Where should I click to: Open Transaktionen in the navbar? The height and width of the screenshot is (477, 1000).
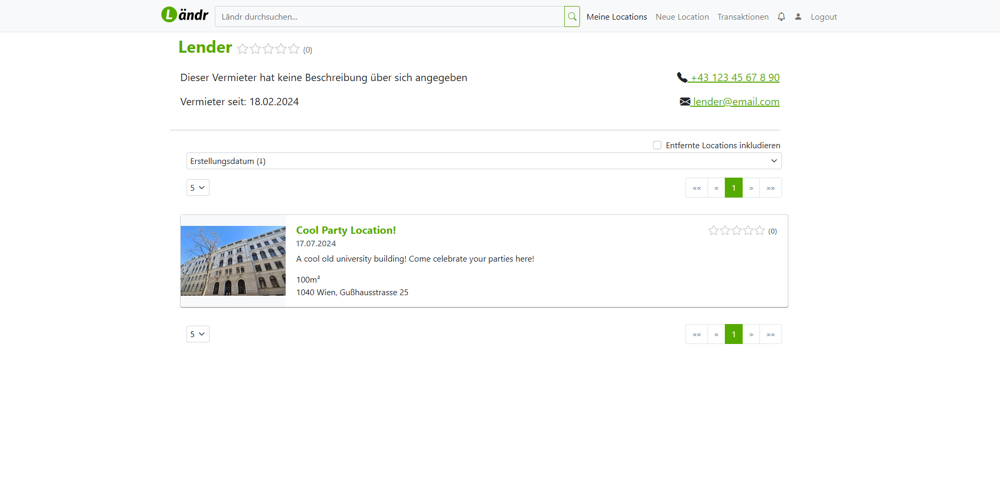(743, 17)
